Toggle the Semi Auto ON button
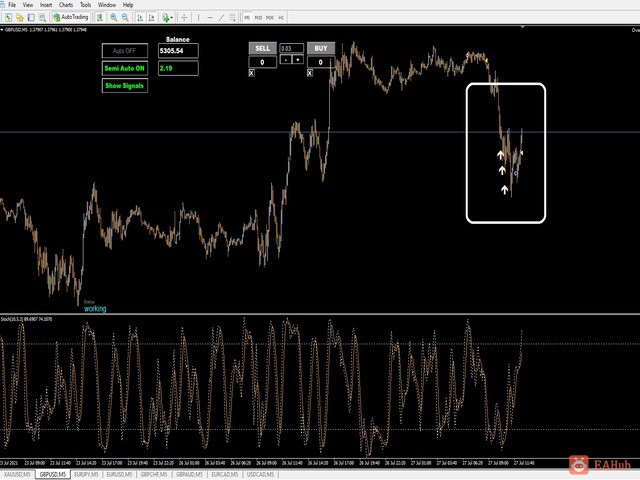640x480 pixels. 124,68
